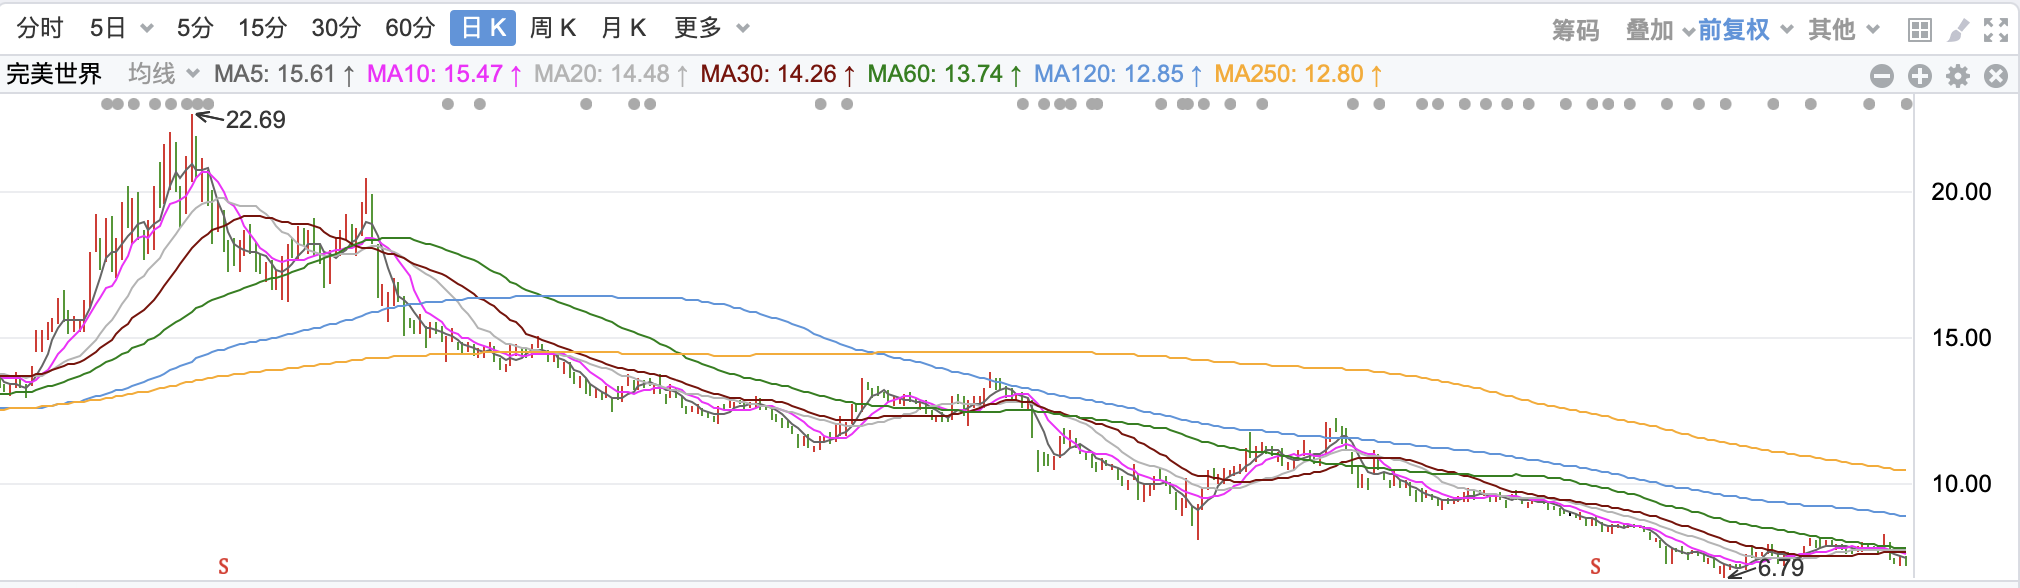Open the dropdown arrow beside 5日
The image size is (2020, 588).
point(147,29)
